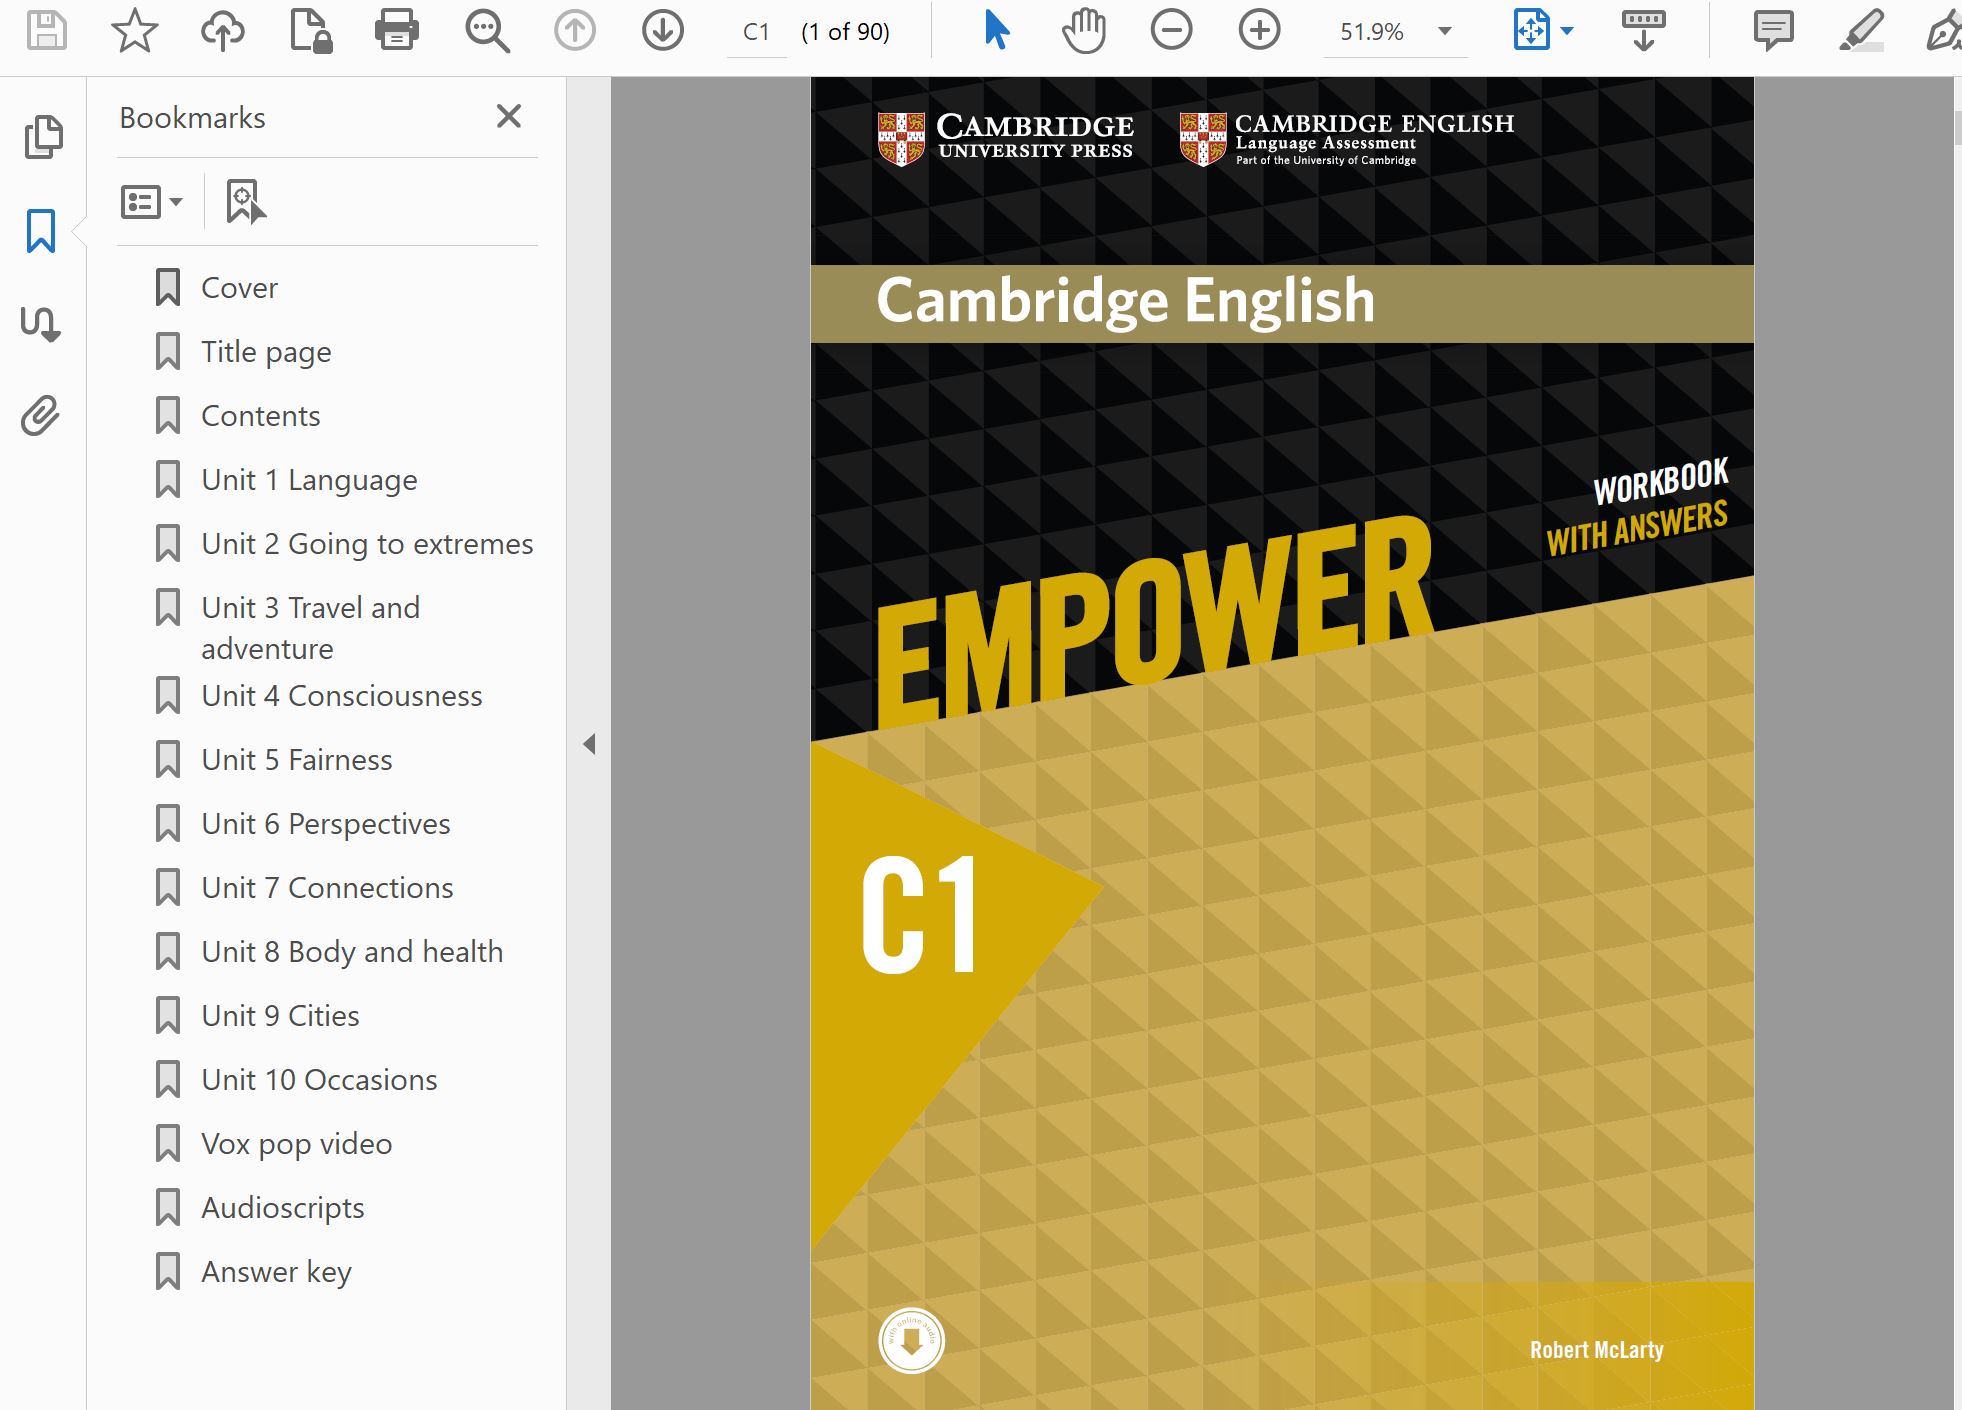Click the Print file icon
The width and height of the screenshot is (1962, 1410).
tap(396, 30)
